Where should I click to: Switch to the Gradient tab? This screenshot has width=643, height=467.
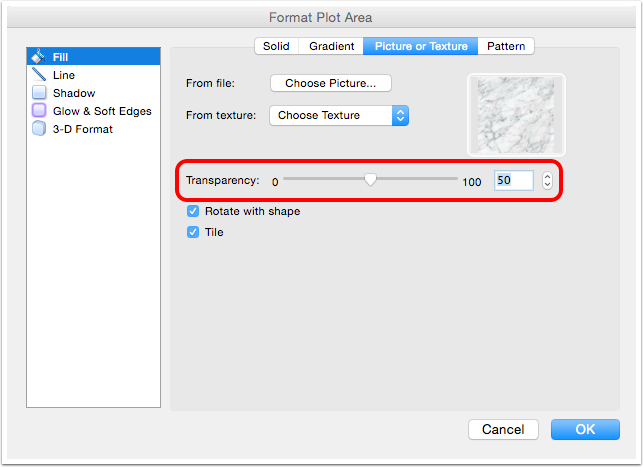point(331,46)
